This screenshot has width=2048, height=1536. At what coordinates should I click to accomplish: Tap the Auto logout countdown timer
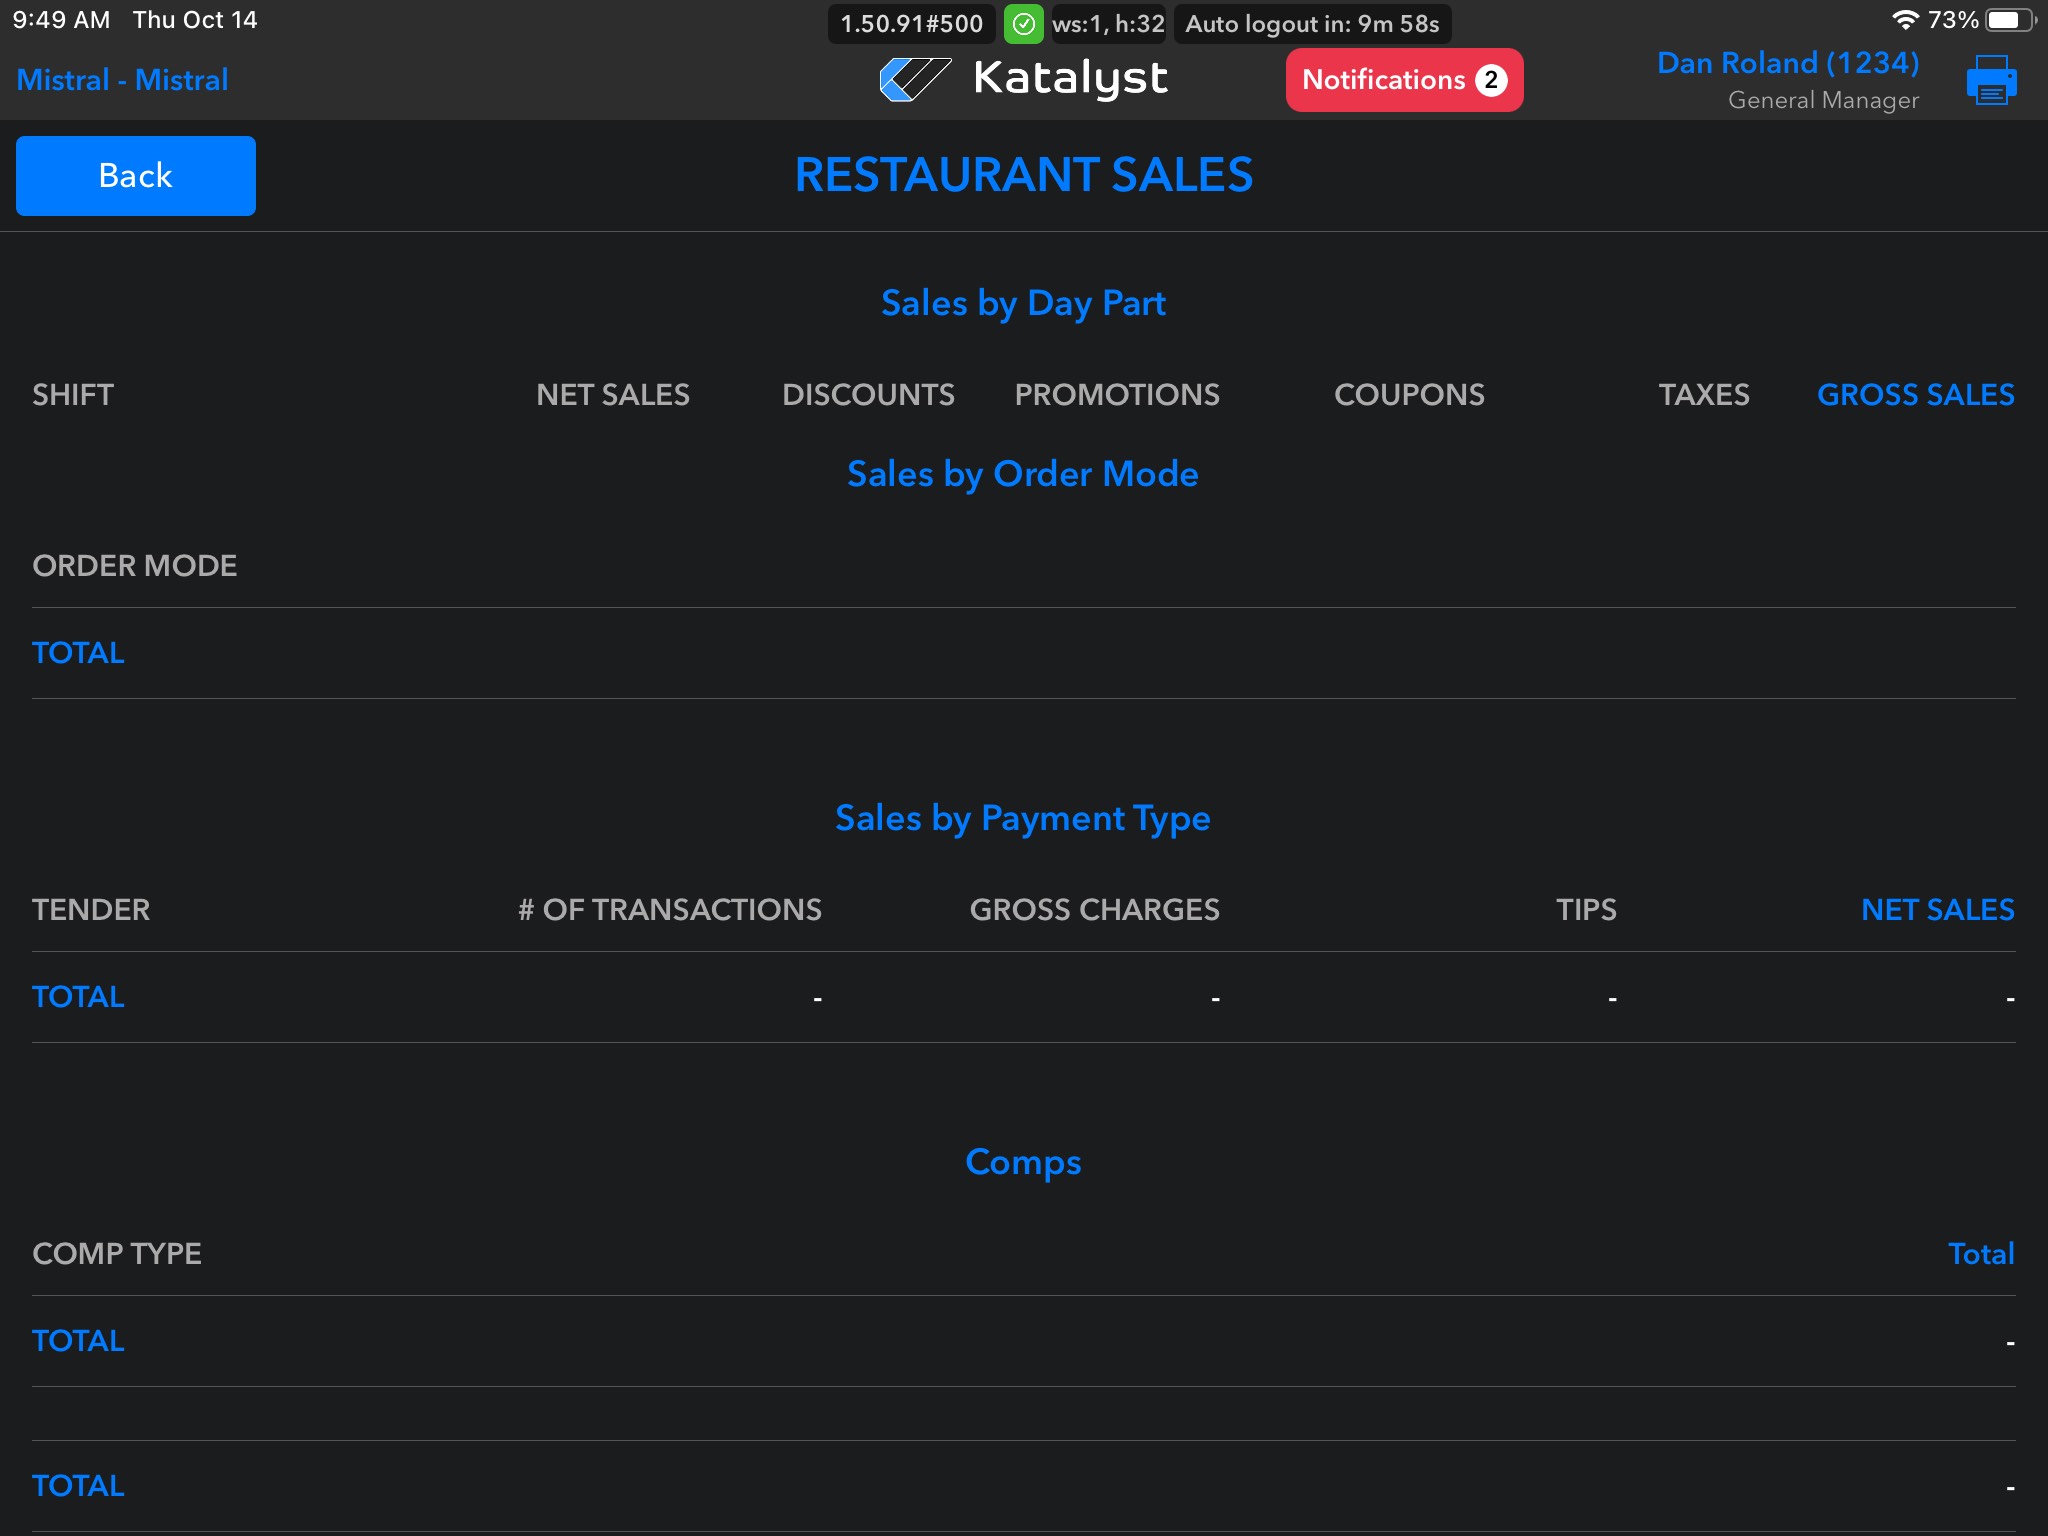pyautogui.click(x=1312, y=24)
